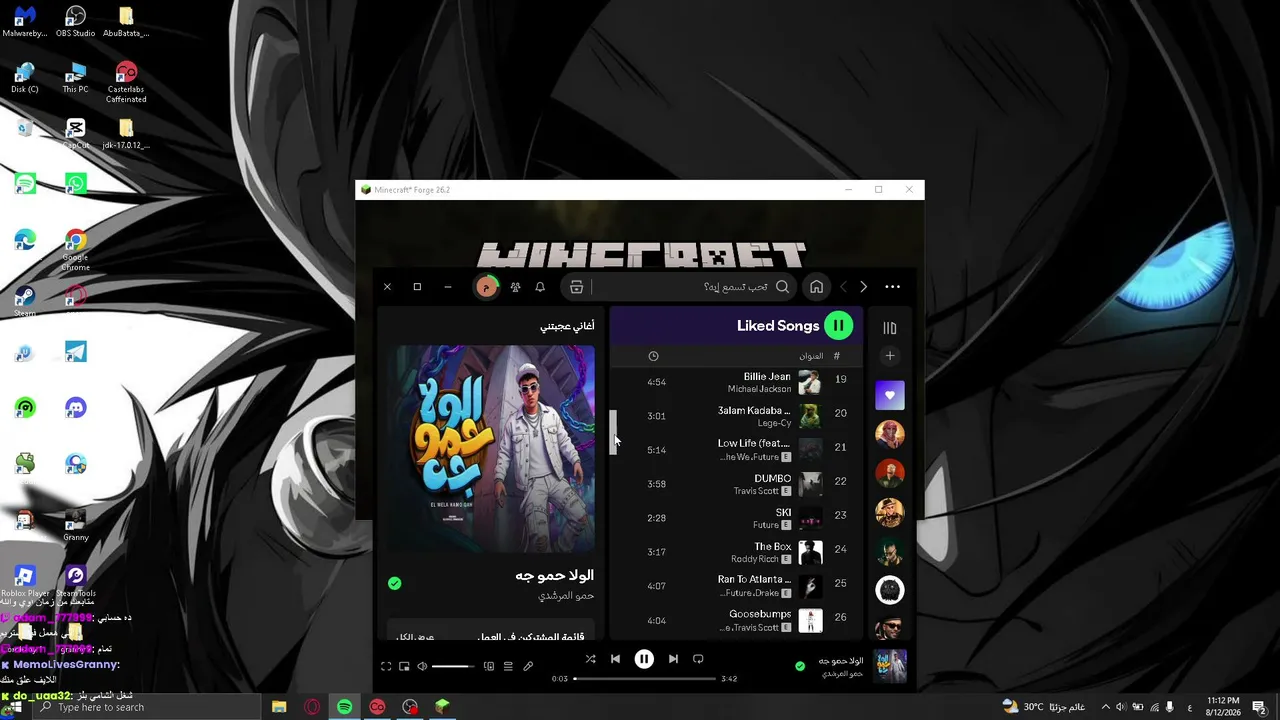The width and height of the screenshot is (1280, 720).
Task: Toggle the microphone lyrics button
Action: (528, 666)
